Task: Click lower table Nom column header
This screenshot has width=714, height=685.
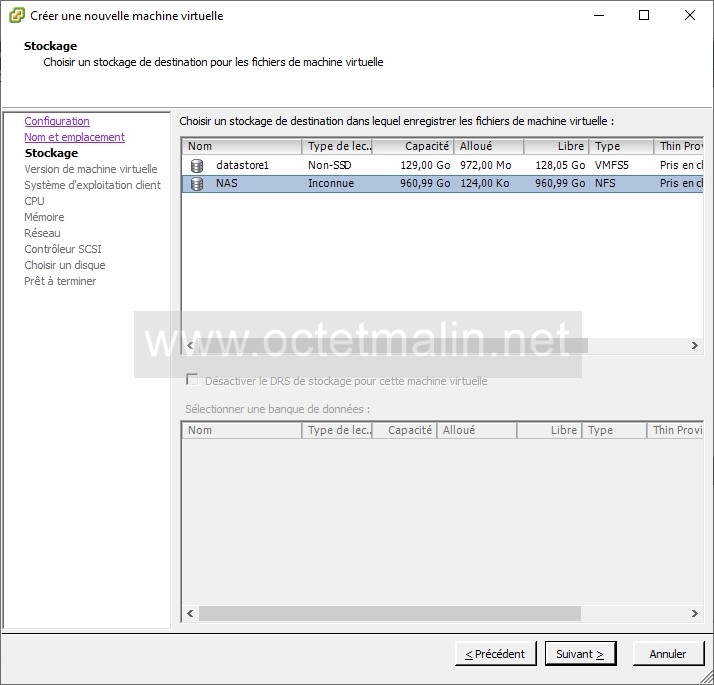Action: tap(242, 430)
